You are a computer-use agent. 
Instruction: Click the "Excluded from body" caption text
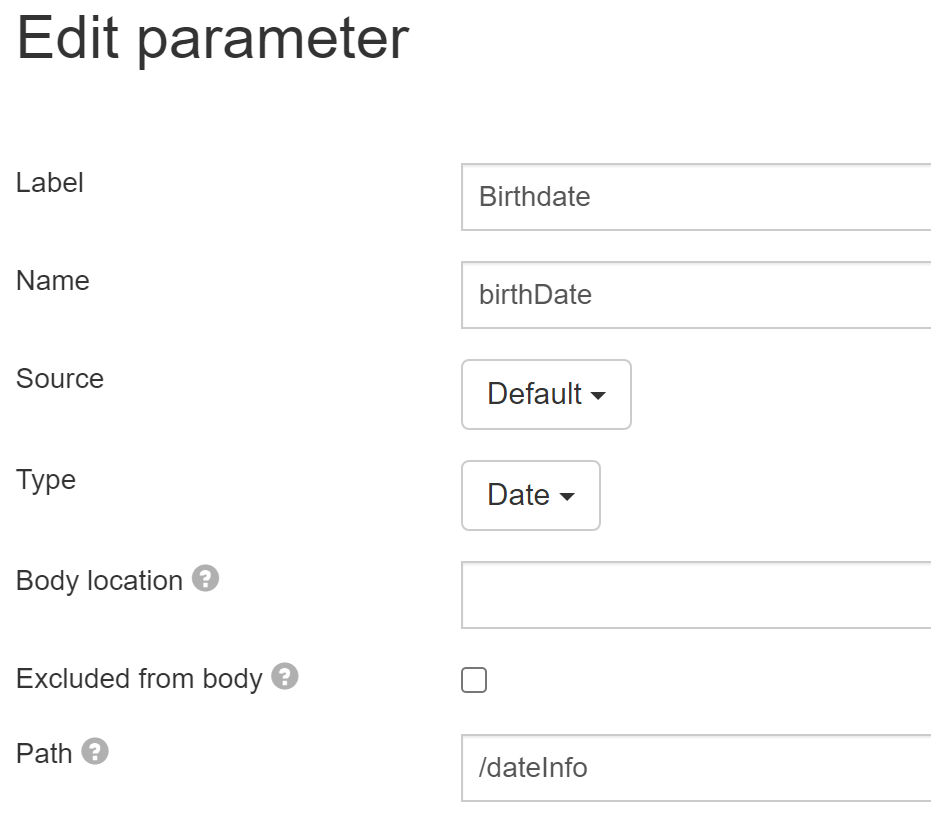[x=139, y=679]
